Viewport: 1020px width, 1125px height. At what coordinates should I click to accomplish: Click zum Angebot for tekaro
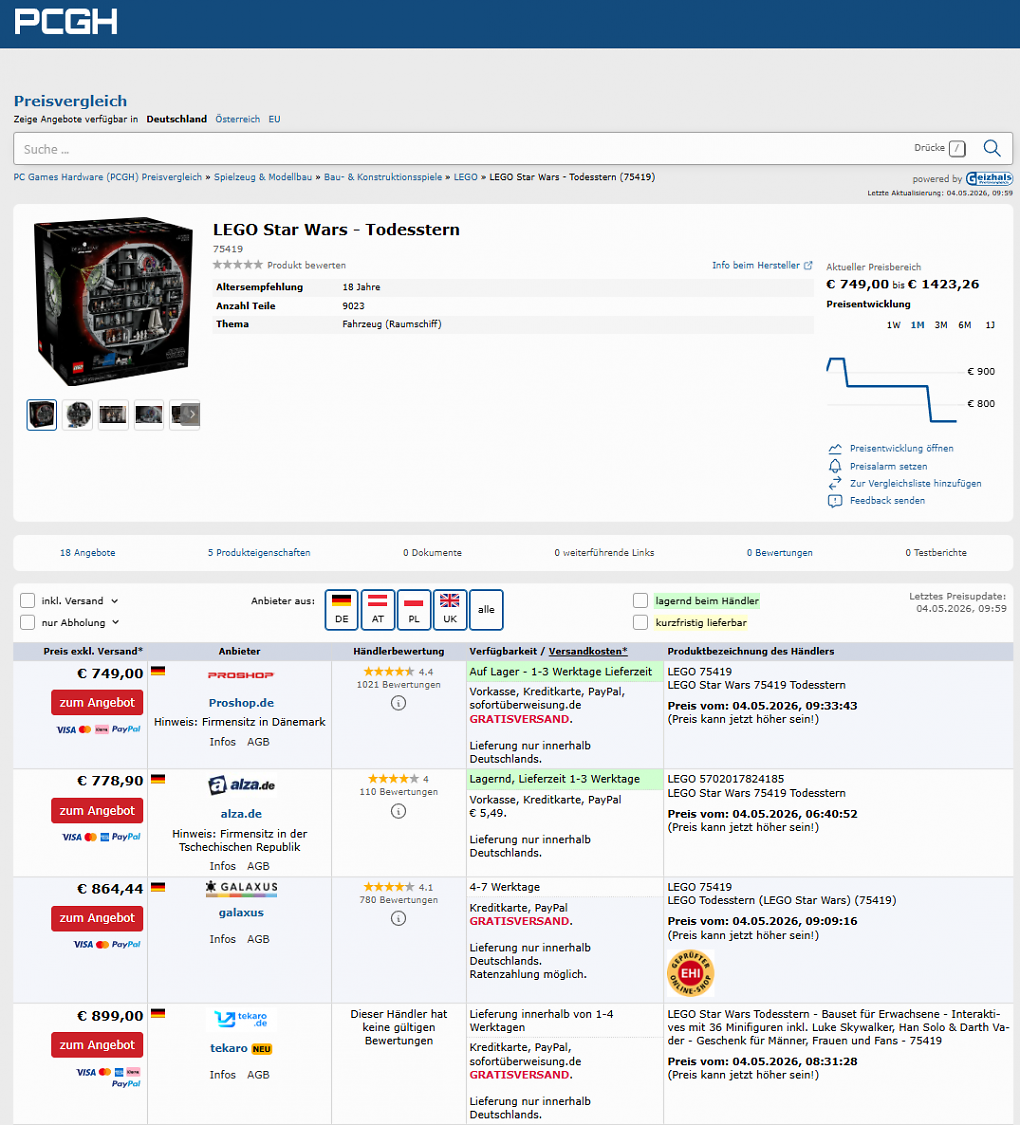(97, 1045)
